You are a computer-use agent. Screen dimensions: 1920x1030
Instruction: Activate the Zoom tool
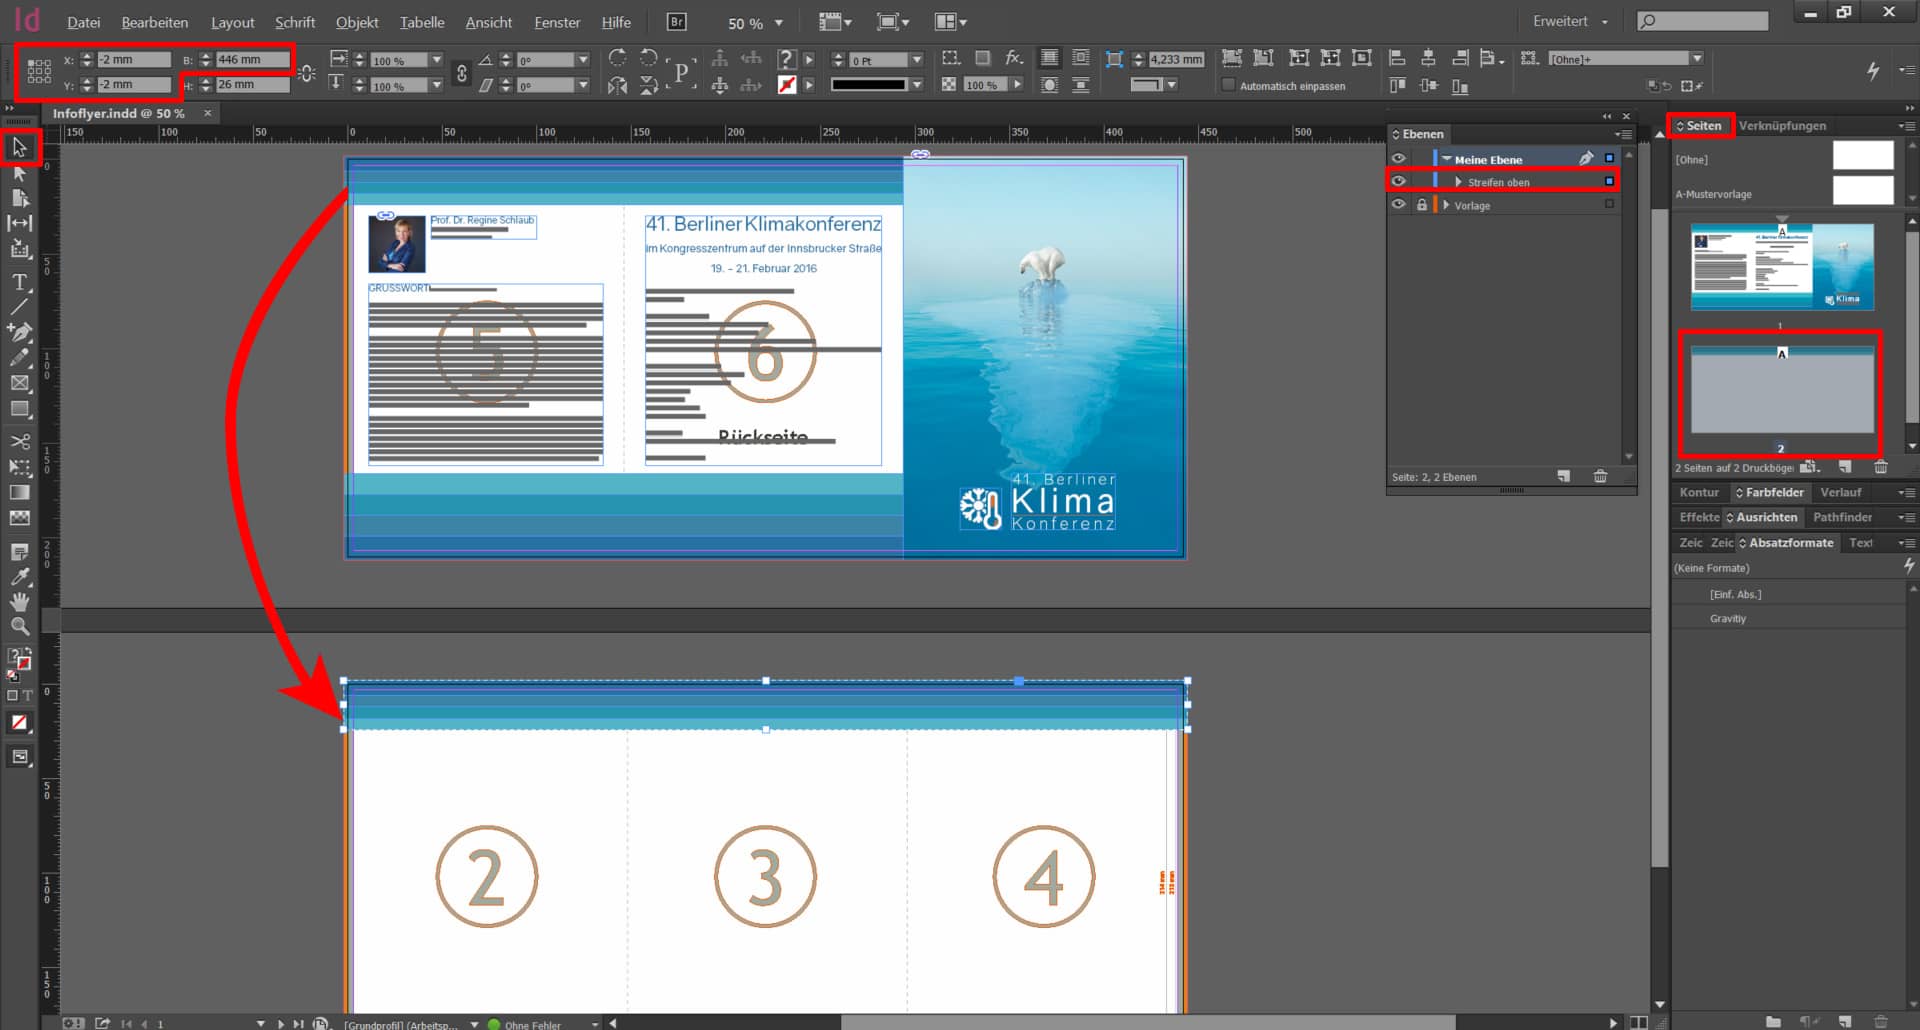(x=19, y=627)
